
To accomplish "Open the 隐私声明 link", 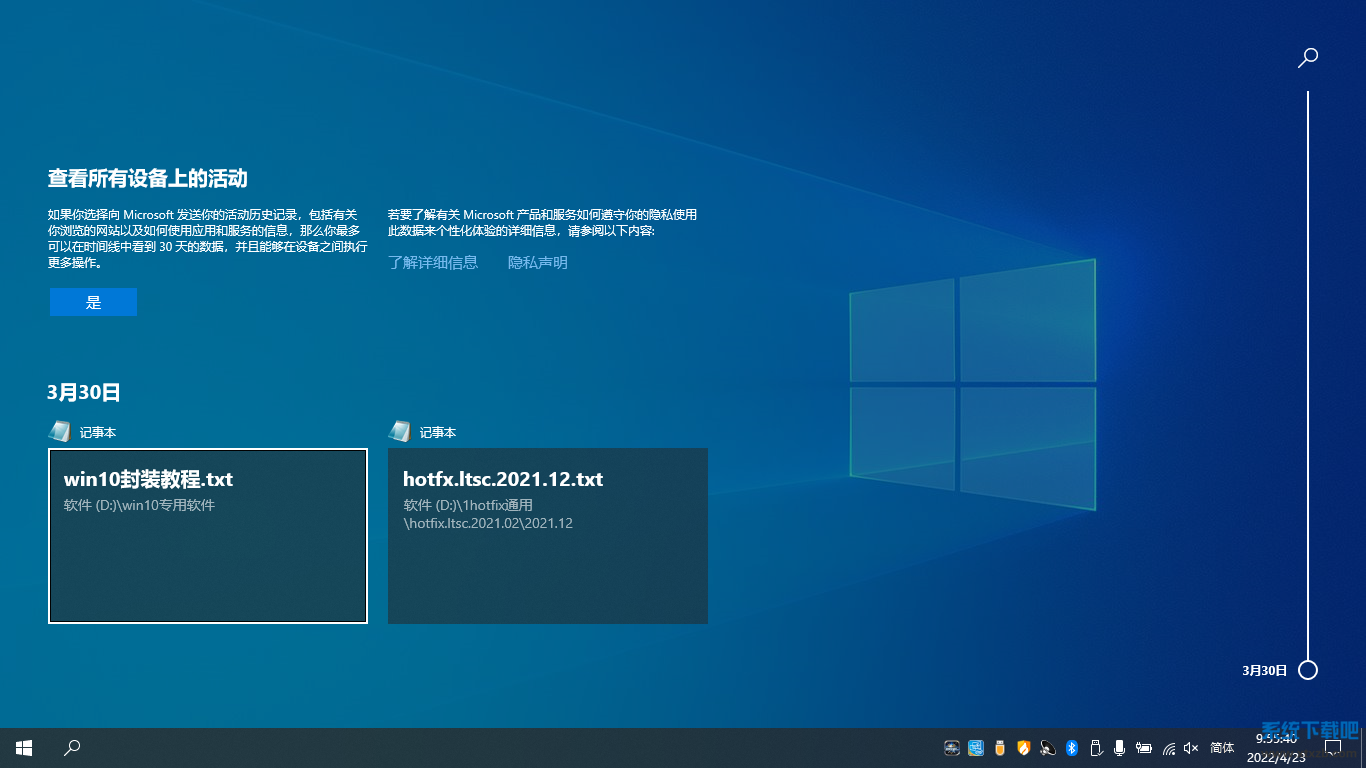I will [x=537, y=262].
